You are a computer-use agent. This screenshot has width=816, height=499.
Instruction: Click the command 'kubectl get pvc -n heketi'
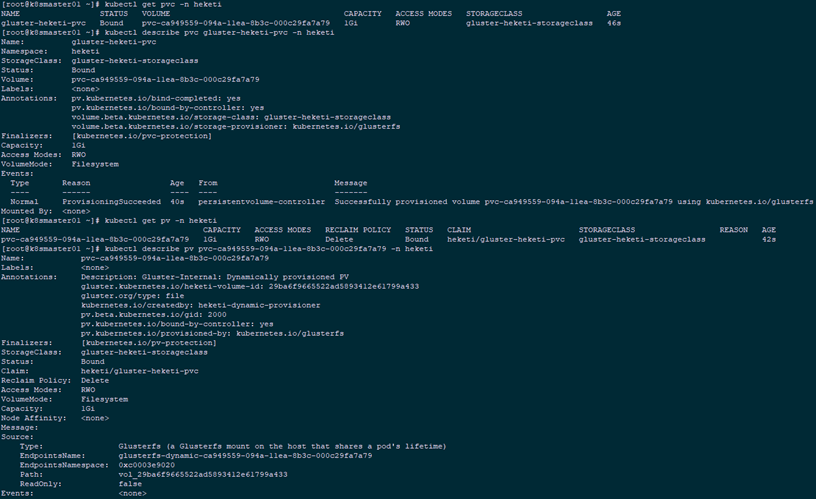[163, 4]
